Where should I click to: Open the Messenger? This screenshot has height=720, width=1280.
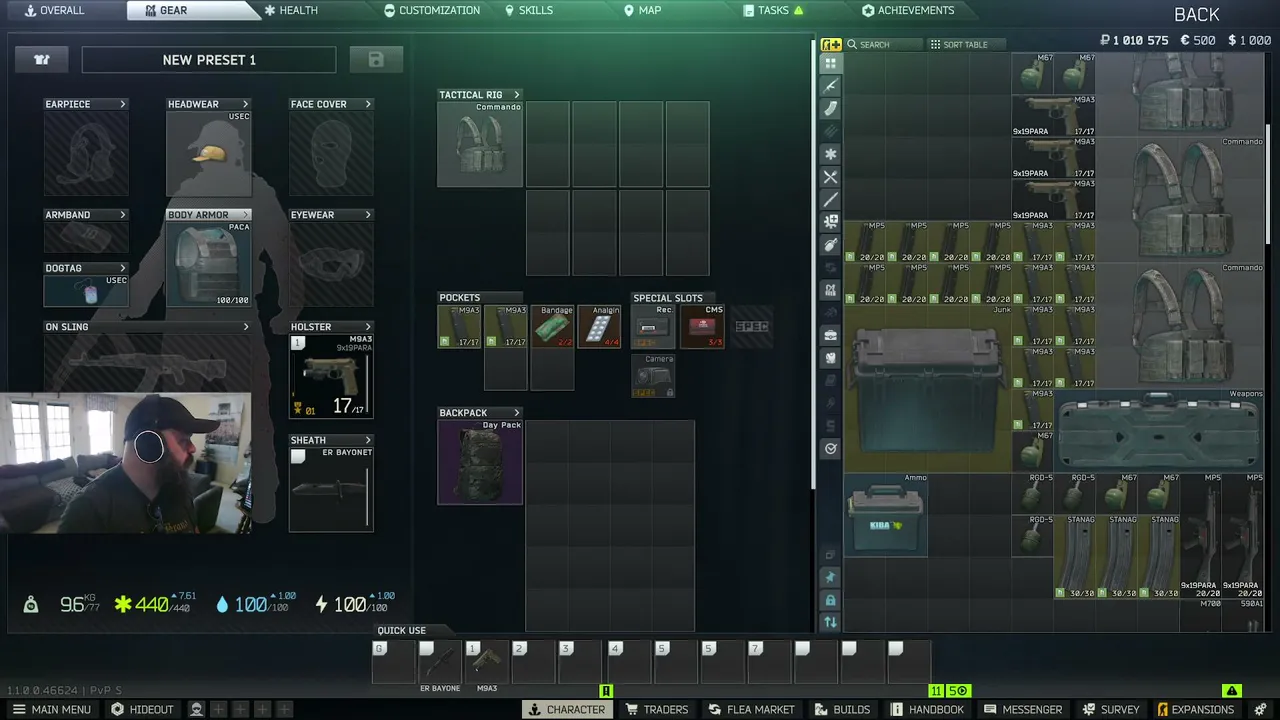[x=1022, y=709]
